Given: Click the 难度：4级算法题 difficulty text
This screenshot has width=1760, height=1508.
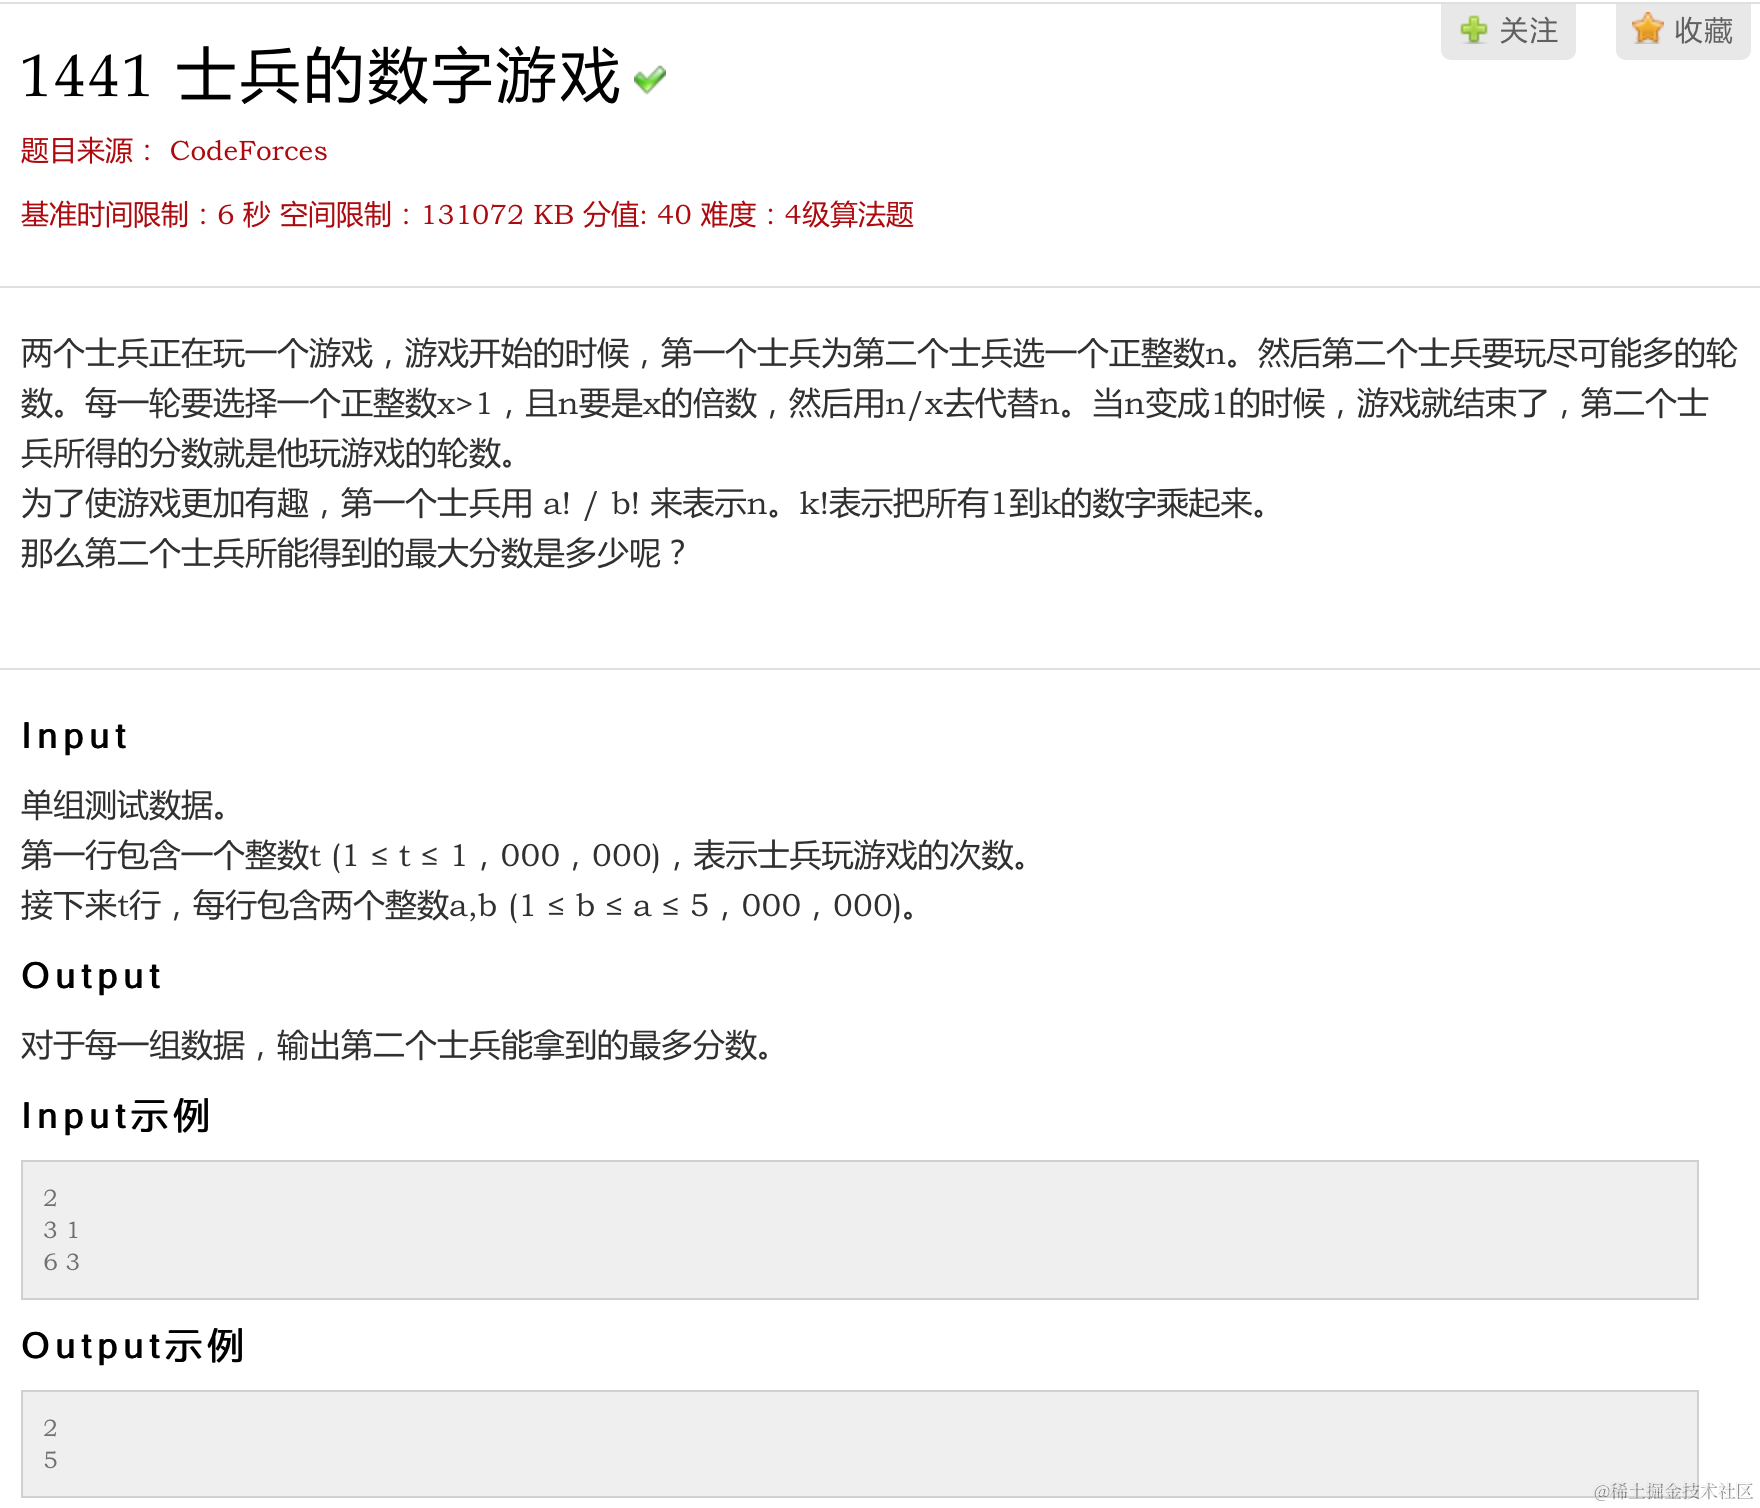Looking at the screenshot, I should pyautogui.click(x=807, y=215).
